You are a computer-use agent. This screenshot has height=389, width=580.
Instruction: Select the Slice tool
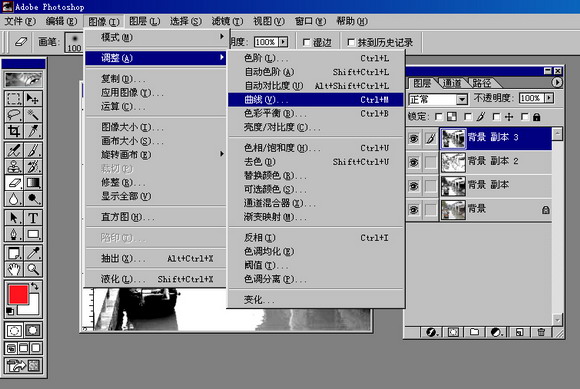pos(33,131)
